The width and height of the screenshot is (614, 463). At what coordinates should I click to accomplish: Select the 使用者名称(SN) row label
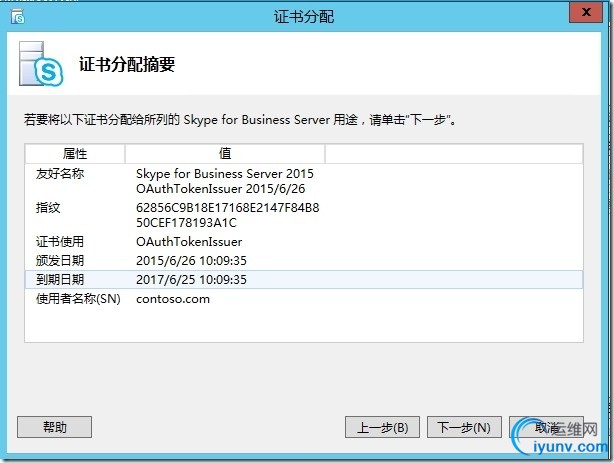[x=78, y=299]
